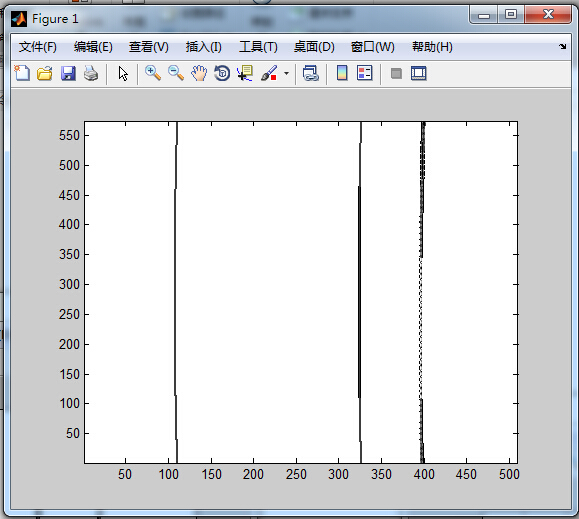This screenshot has height=519, width=579.
Task: Select the Brush data tool
Action: pyautogui.click(x=269, y=73)
